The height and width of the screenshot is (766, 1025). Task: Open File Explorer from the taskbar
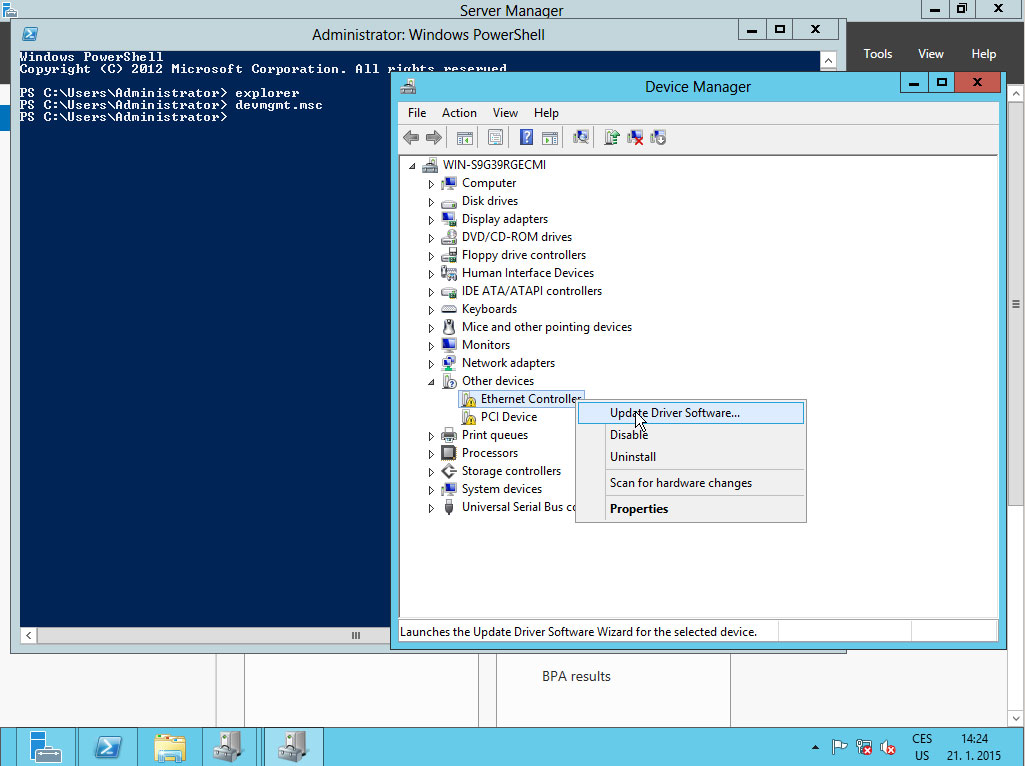(170, 746)
